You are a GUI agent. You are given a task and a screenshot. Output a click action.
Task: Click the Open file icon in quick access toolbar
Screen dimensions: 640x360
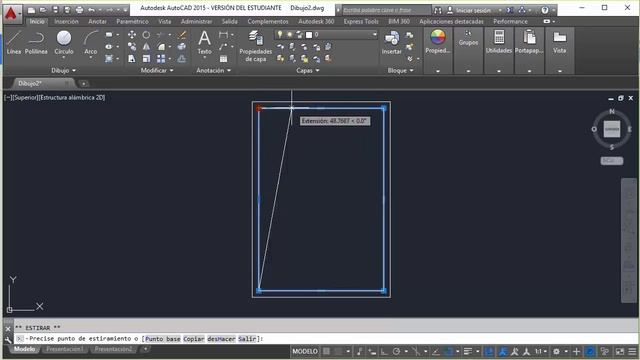point(43,10)
